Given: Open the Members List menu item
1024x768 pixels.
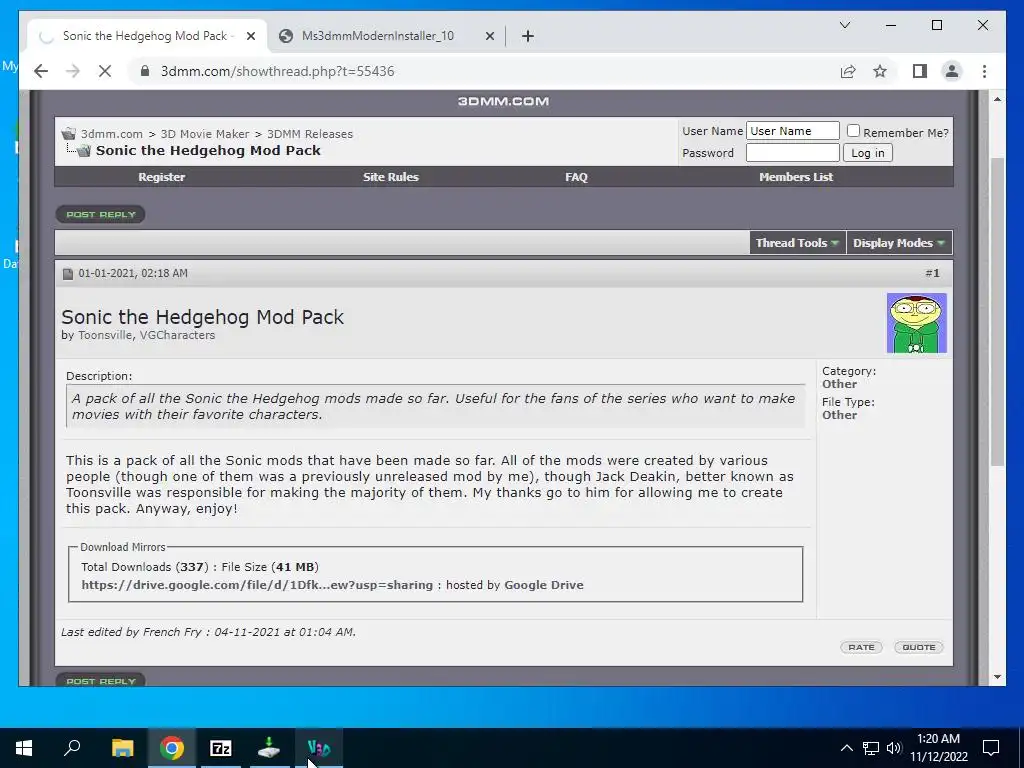Looking at the screenshot, I should 795,177.
